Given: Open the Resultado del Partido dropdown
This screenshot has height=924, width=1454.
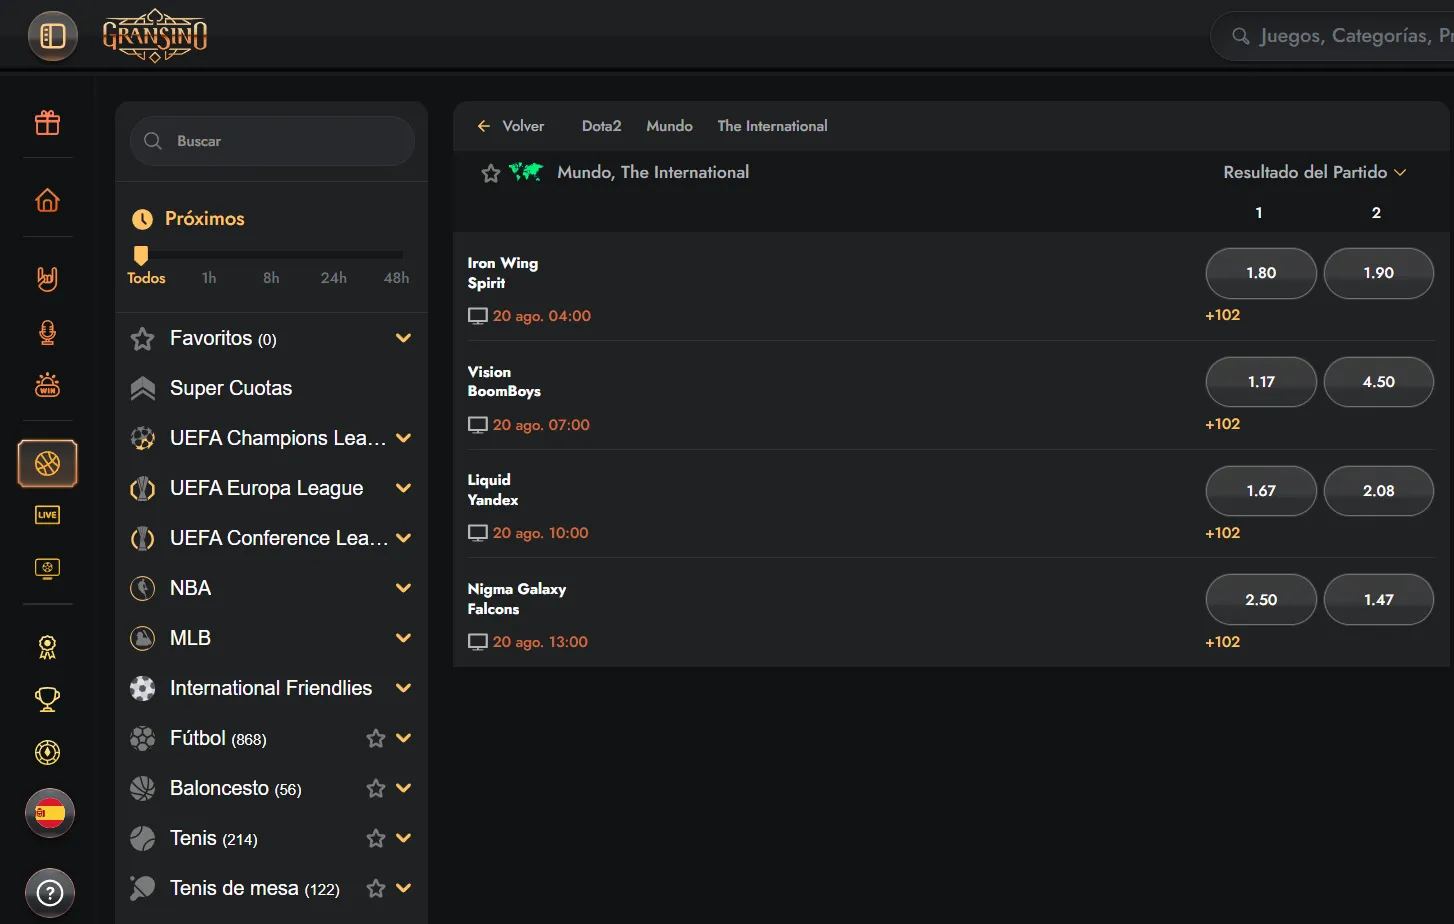Looking at the screenshot, I should [x=1315, y=172].
